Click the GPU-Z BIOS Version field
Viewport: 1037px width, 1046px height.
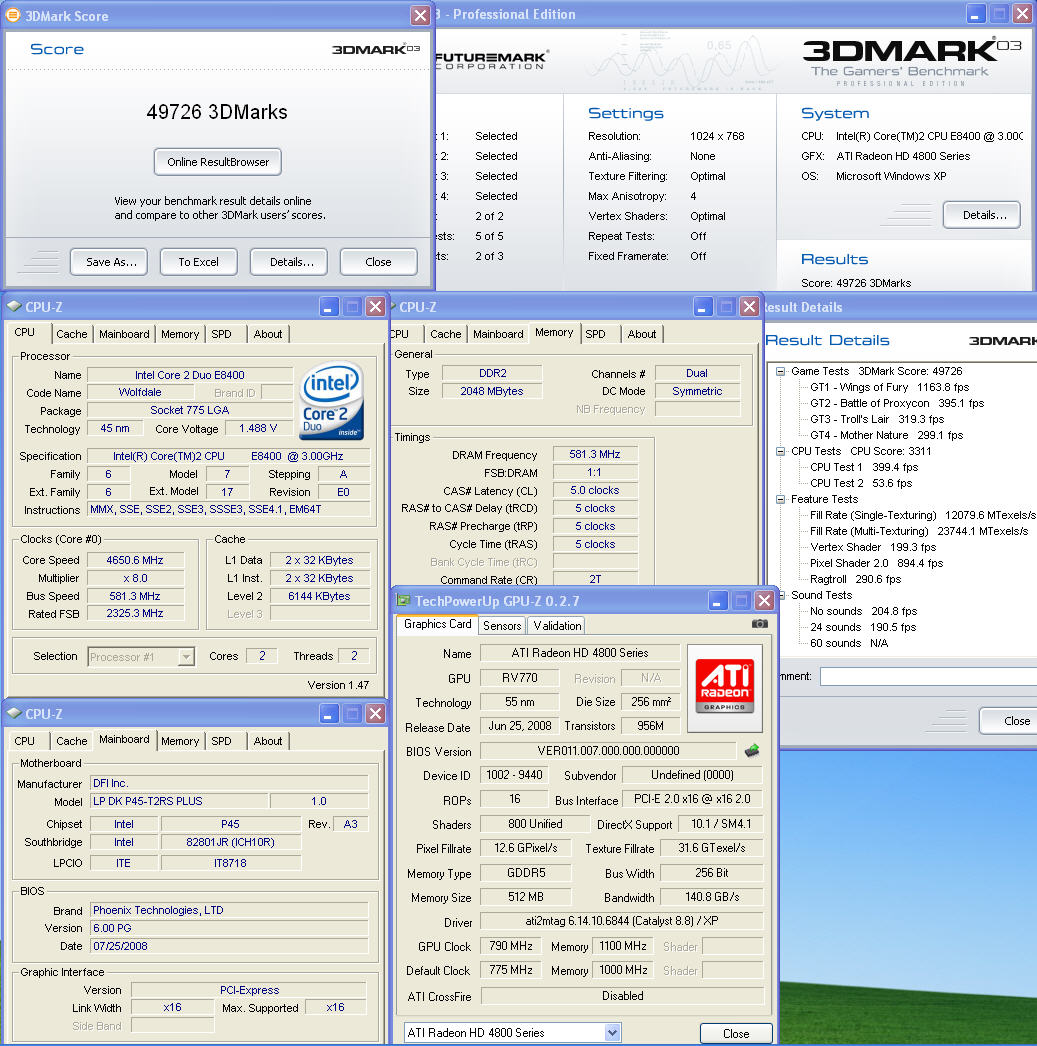608,751
